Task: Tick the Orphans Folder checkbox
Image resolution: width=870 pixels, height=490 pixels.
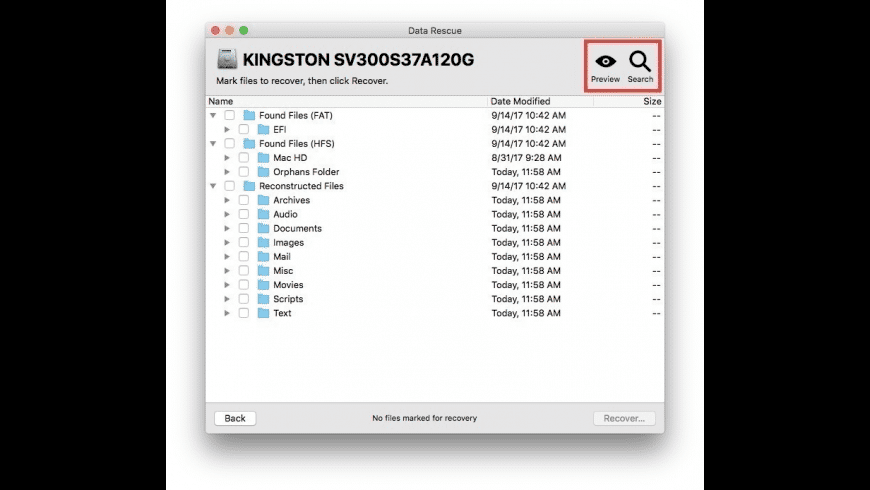Action: tap(244, 171)
